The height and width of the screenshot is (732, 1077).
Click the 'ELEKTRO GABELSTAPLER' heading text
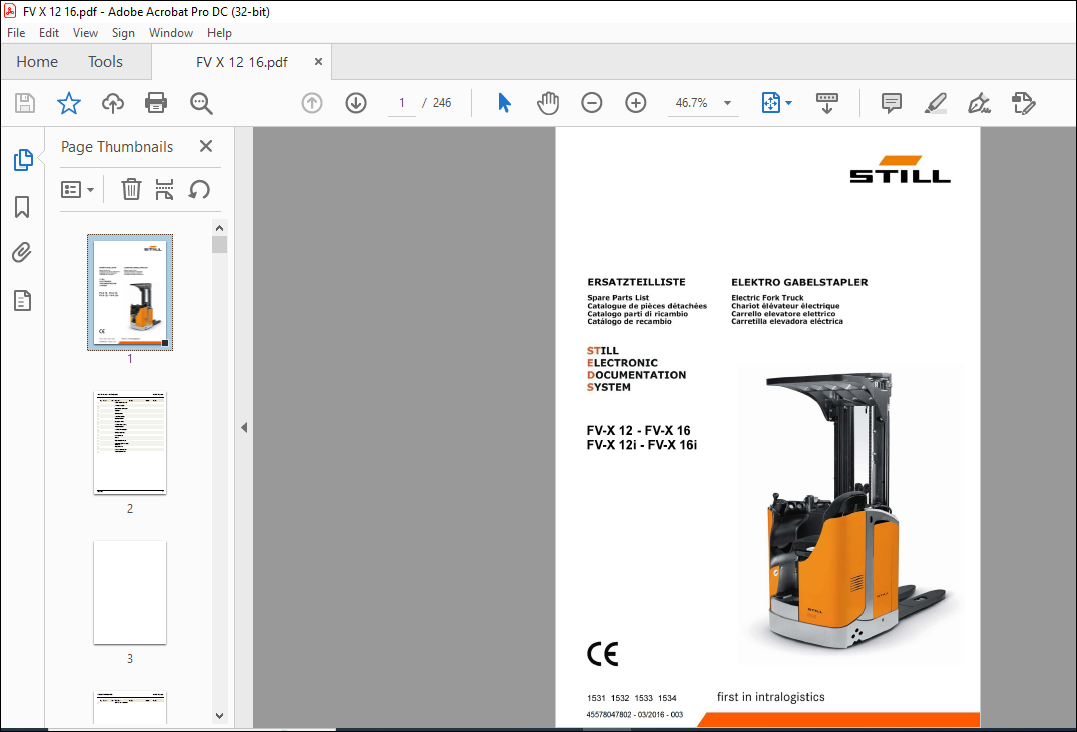point(800,282)
